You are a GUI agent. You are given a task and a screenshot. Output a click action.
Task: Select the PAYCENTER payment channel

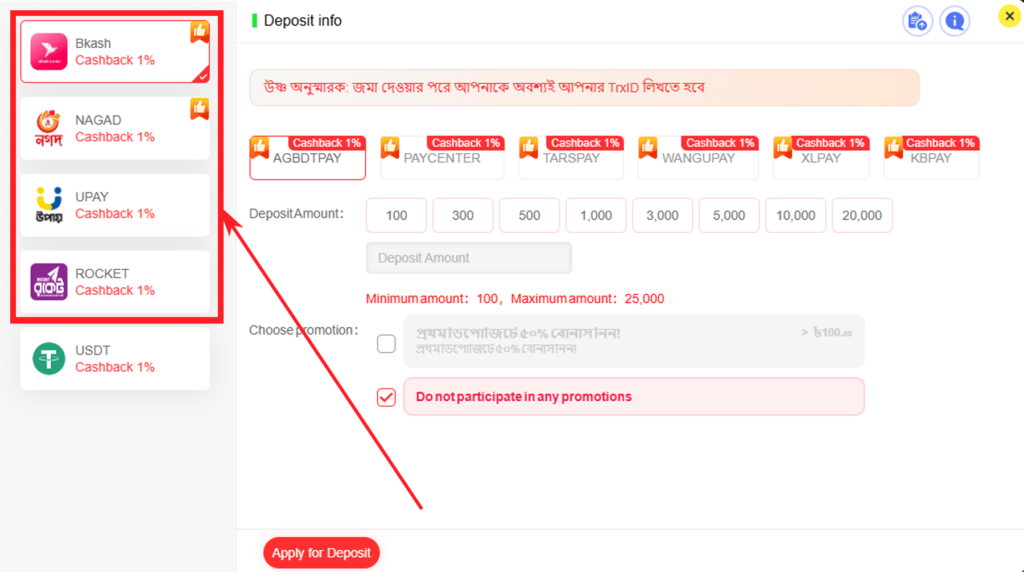pos(442,159)
